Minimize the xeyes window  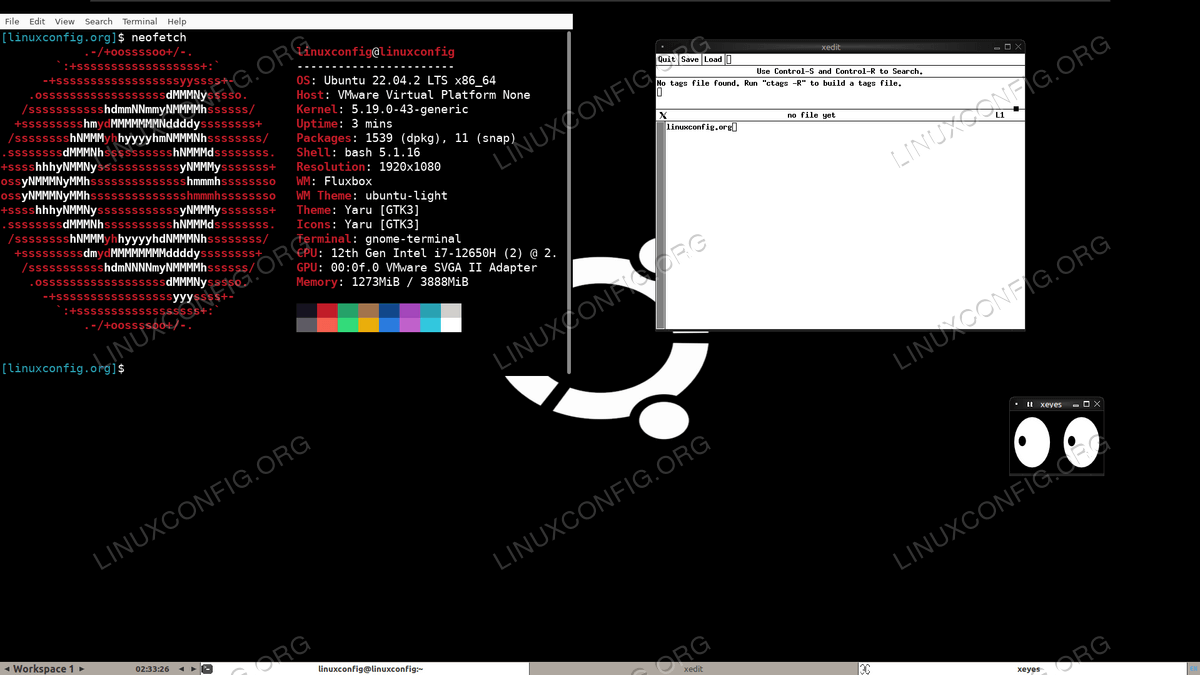(x=1075, y=404)
